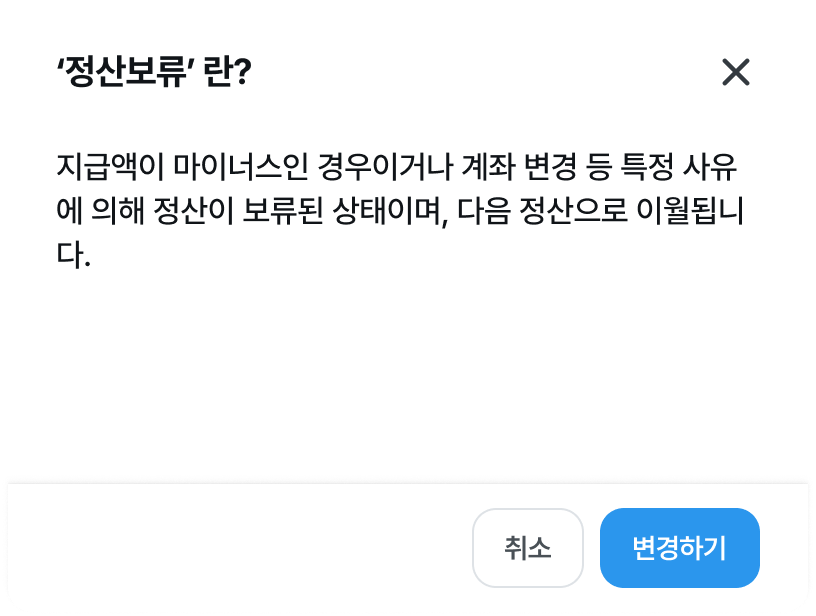The height and width of the screenshot is (616, 816).
Task: Dismiss the popup using the X icon
Action: click(x=735, y=72)
